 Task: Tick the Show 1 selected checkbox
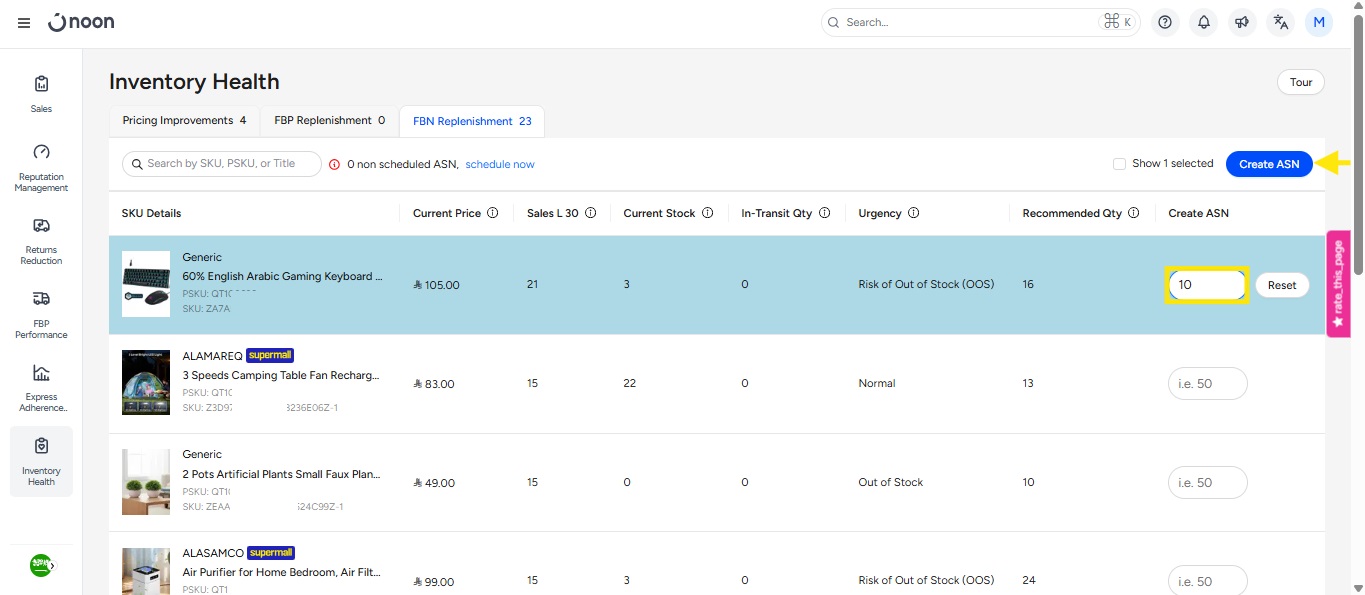pos(1119,164)
